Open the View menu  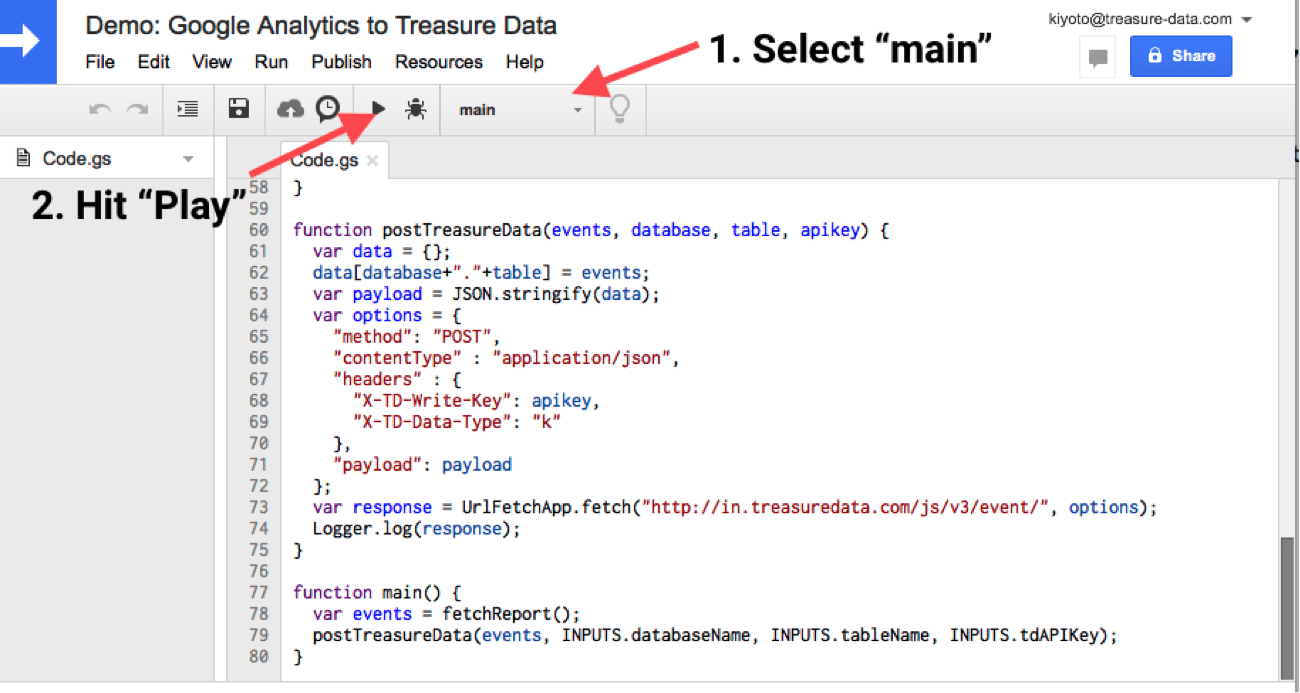pyautogui.click(x=212, y=62)
